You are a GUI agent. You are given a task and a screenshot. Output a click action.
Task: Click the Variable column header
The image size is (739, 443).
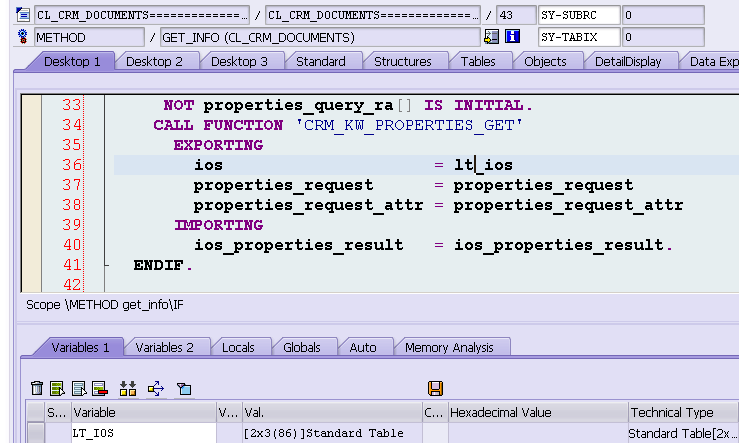144,413
